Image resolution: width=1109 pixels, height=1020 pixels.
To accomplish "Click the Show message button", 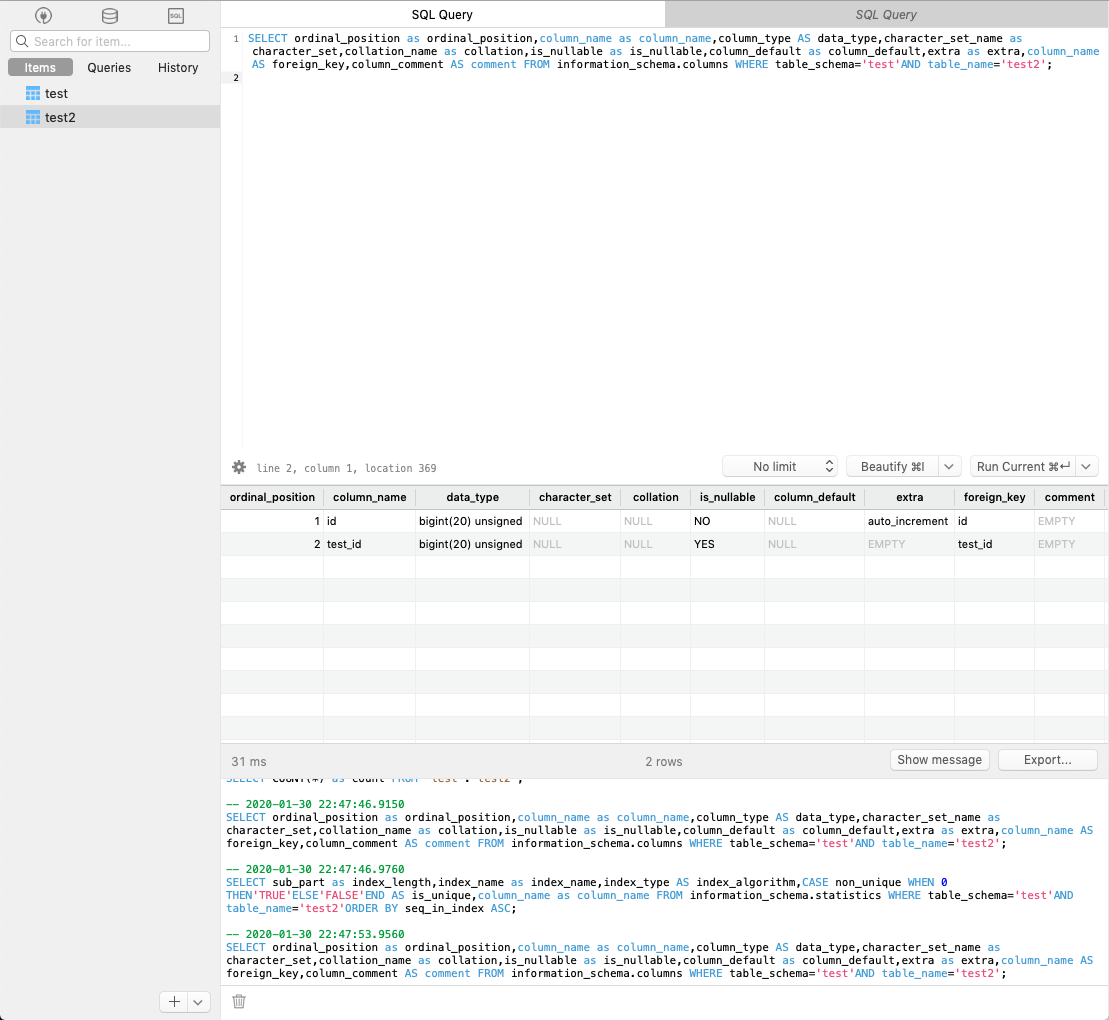I will 939,760.
